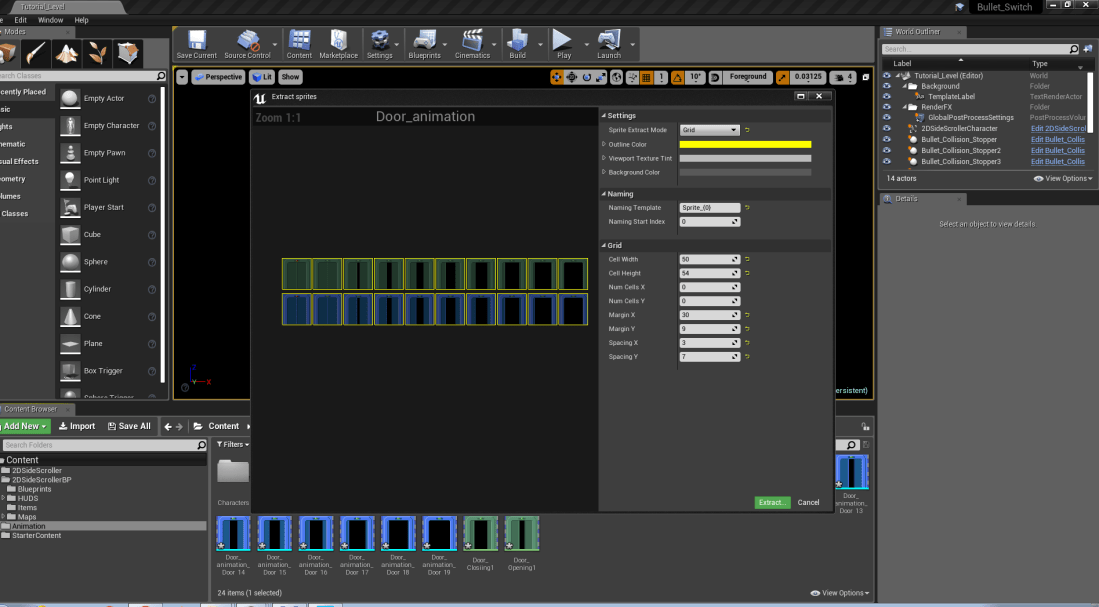Click the yellow Outline Color swatch
The height and width of the screenshot is (607, 1099).
pos(745,144)
